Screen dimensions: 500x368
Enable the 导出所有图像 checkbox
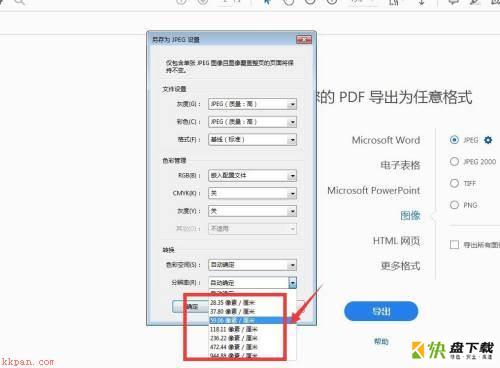(x=454, y=245)
